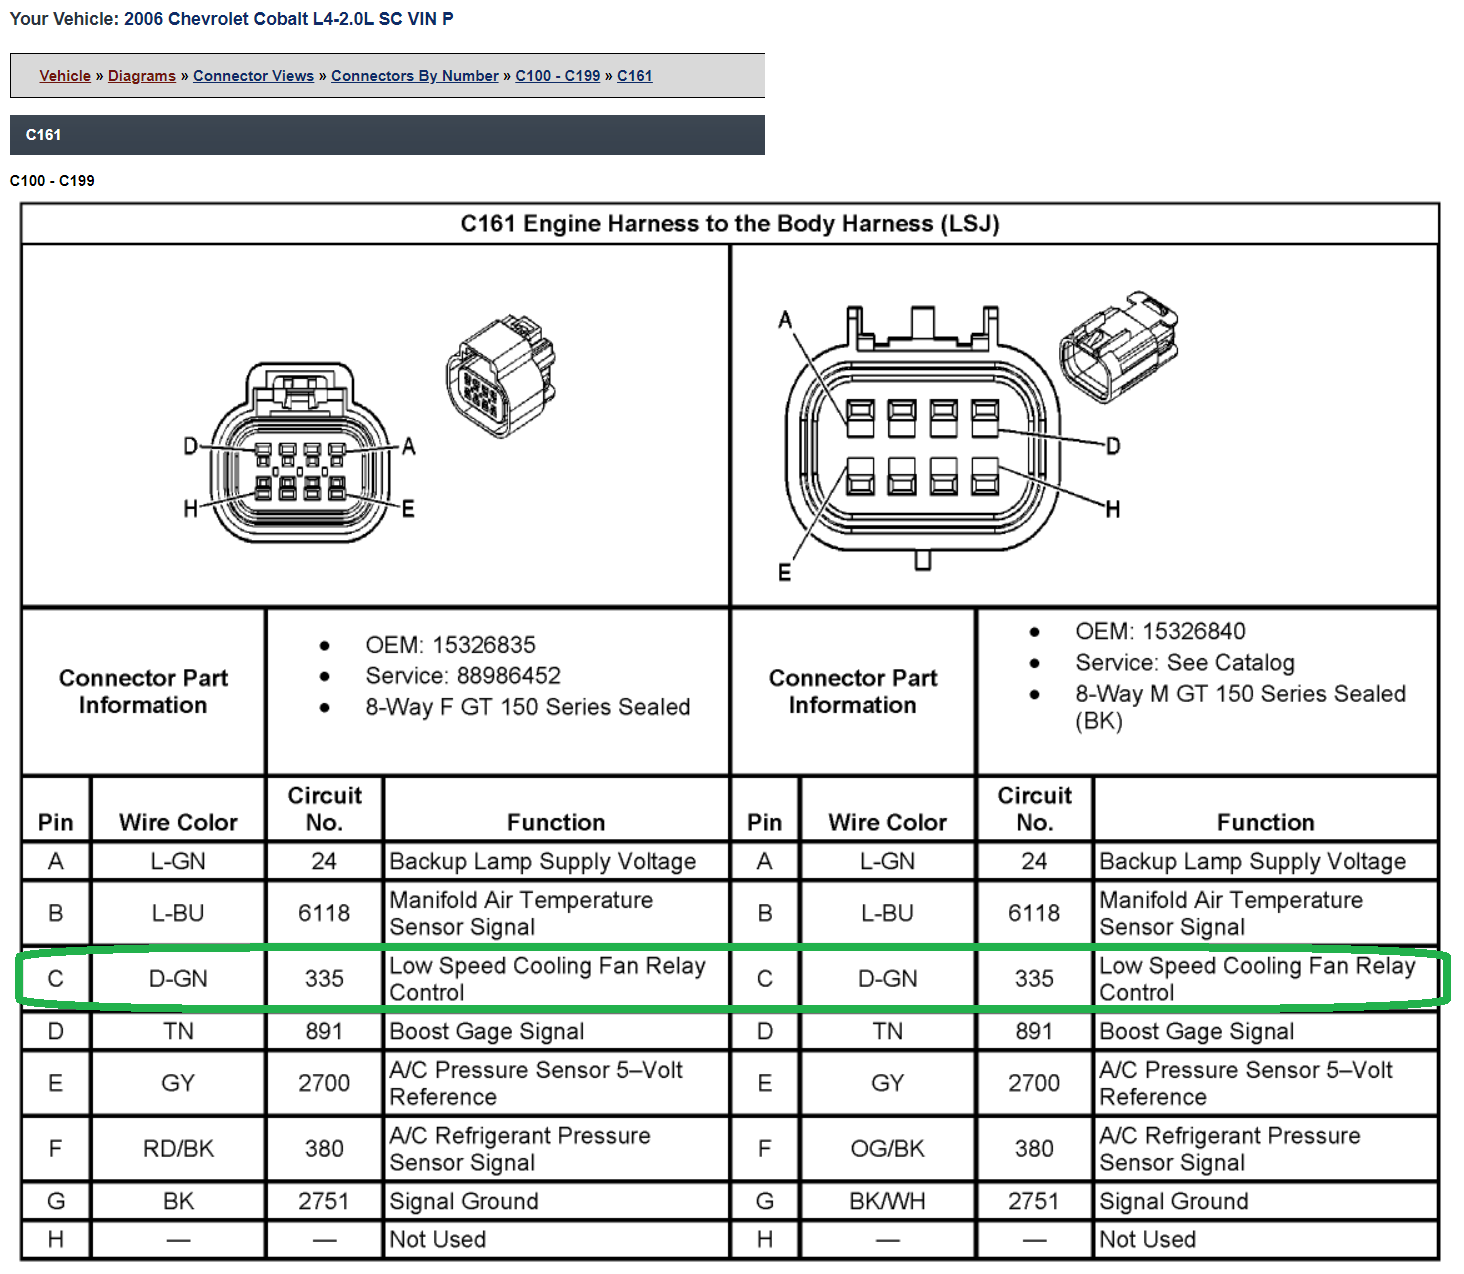Image resolution: width=1464 pixels, height=1274 pixels.
Task: Click left table 'Signal Ground' function
Action: 464,1201
